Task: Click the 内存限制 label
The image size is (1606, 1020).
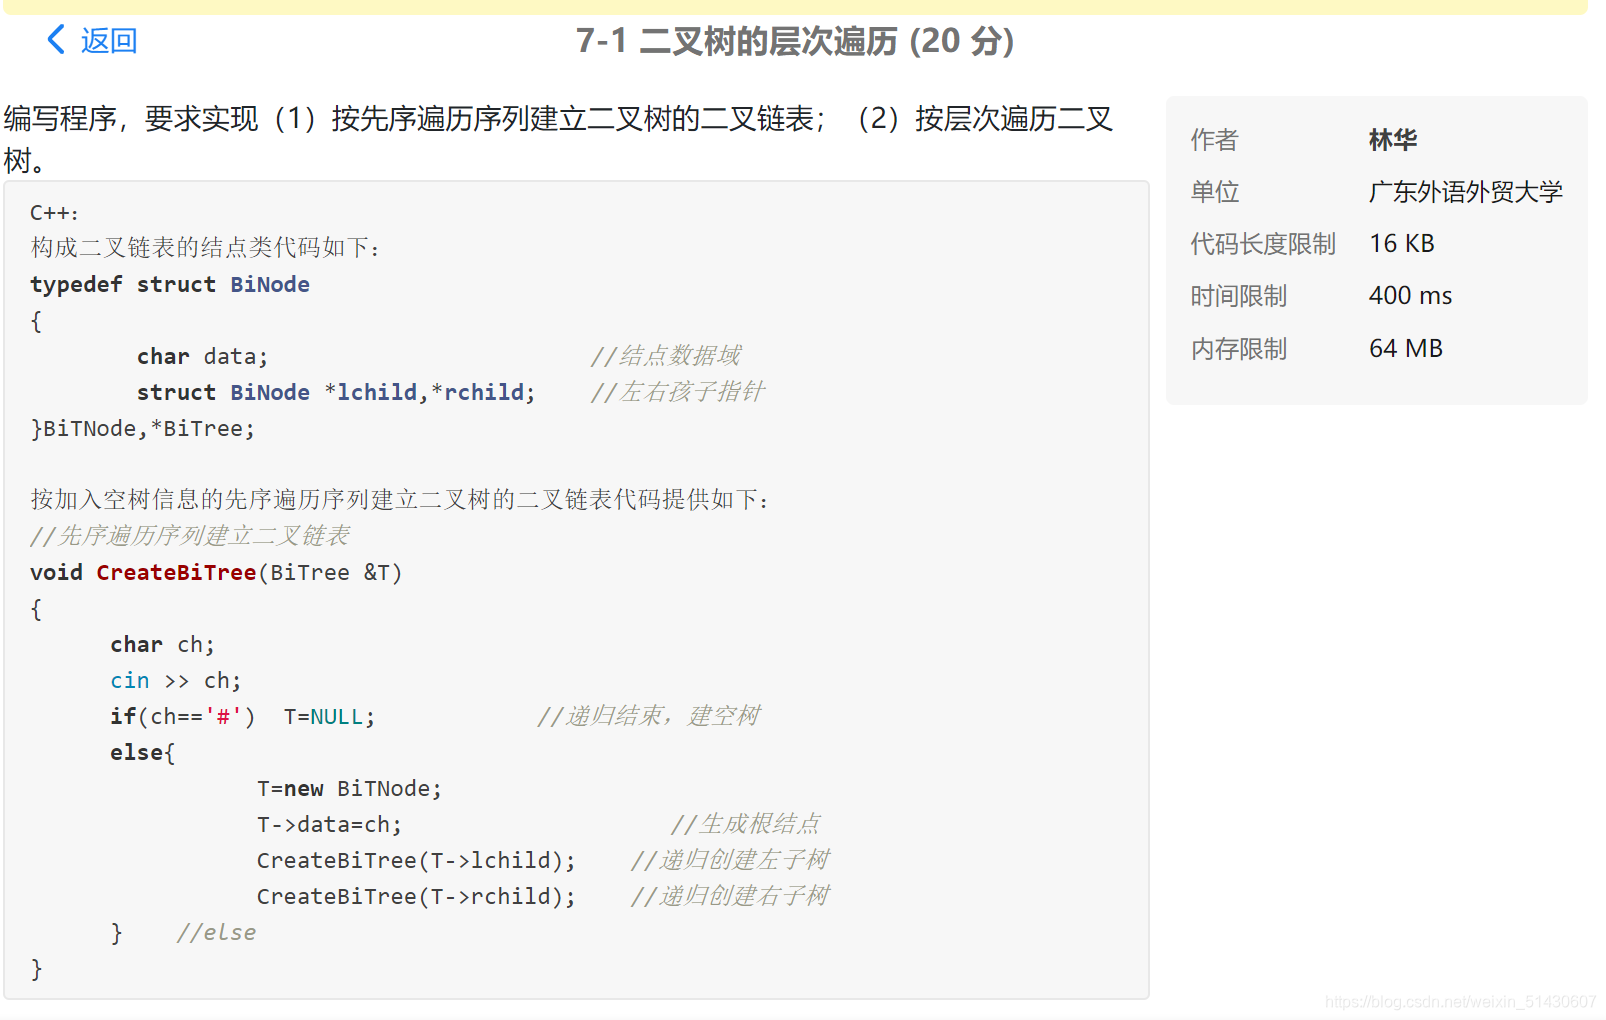Action: pyautogui.click(x=1238, y=349)
